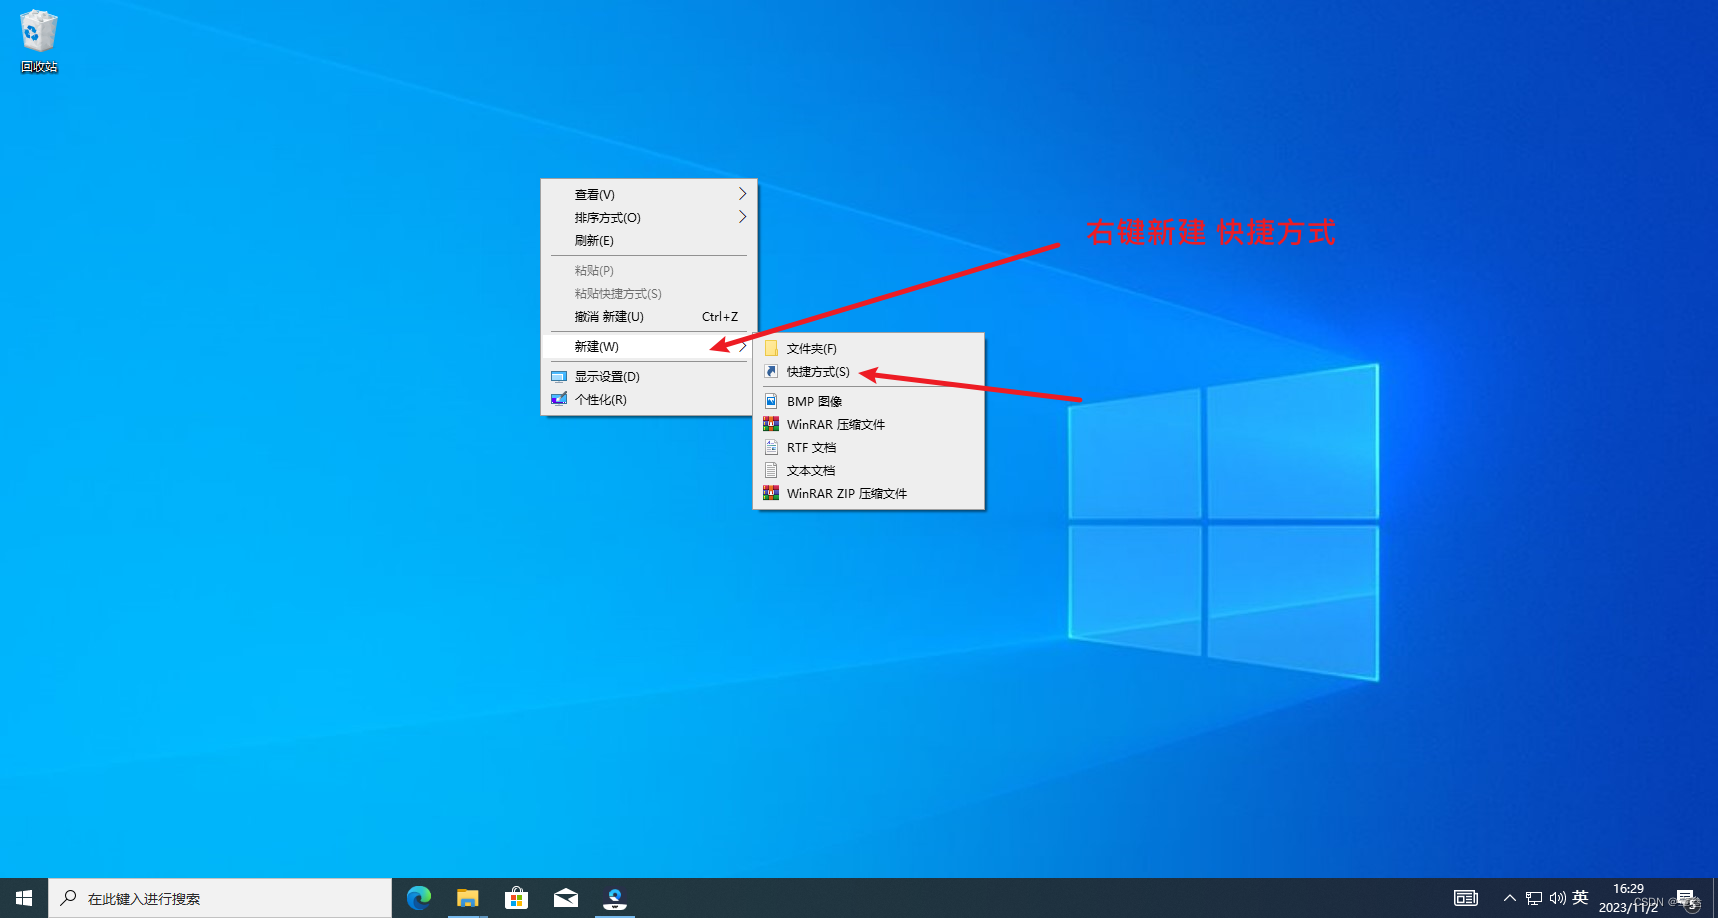Create a new BMP 图像 file
Screen dimensions: 1718x918
(868, 401)
